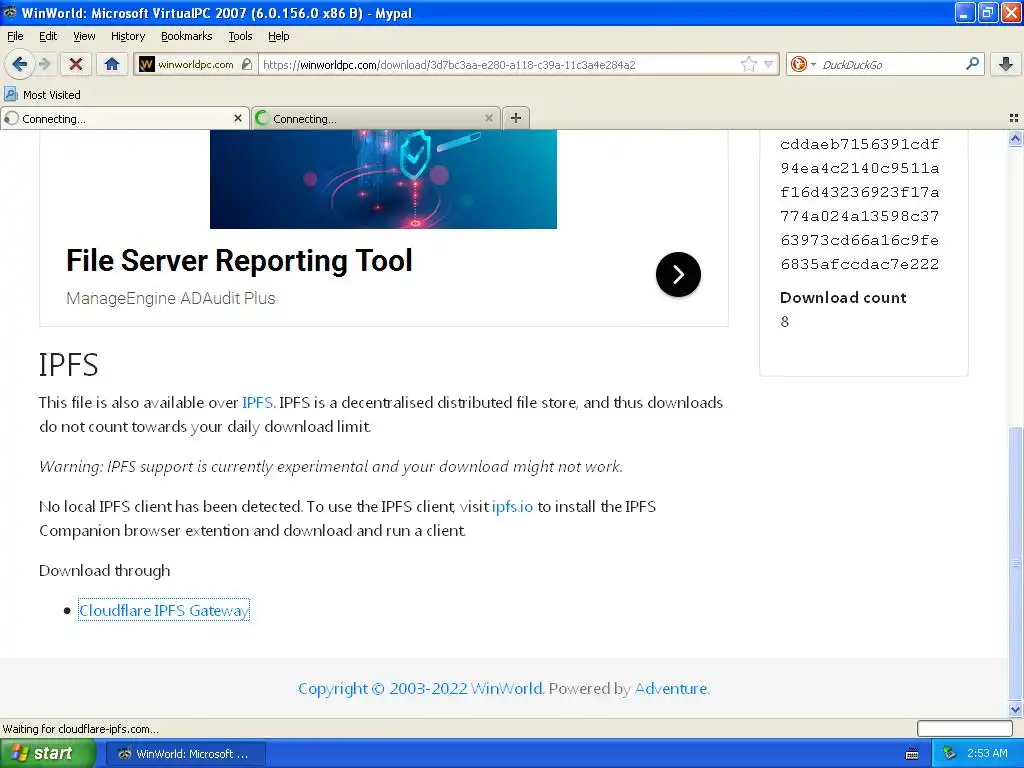The height and width of the screenshot is (768, 1024).
Task: Click the Mypal raccoon title bar icon
Action: (10, 12)
